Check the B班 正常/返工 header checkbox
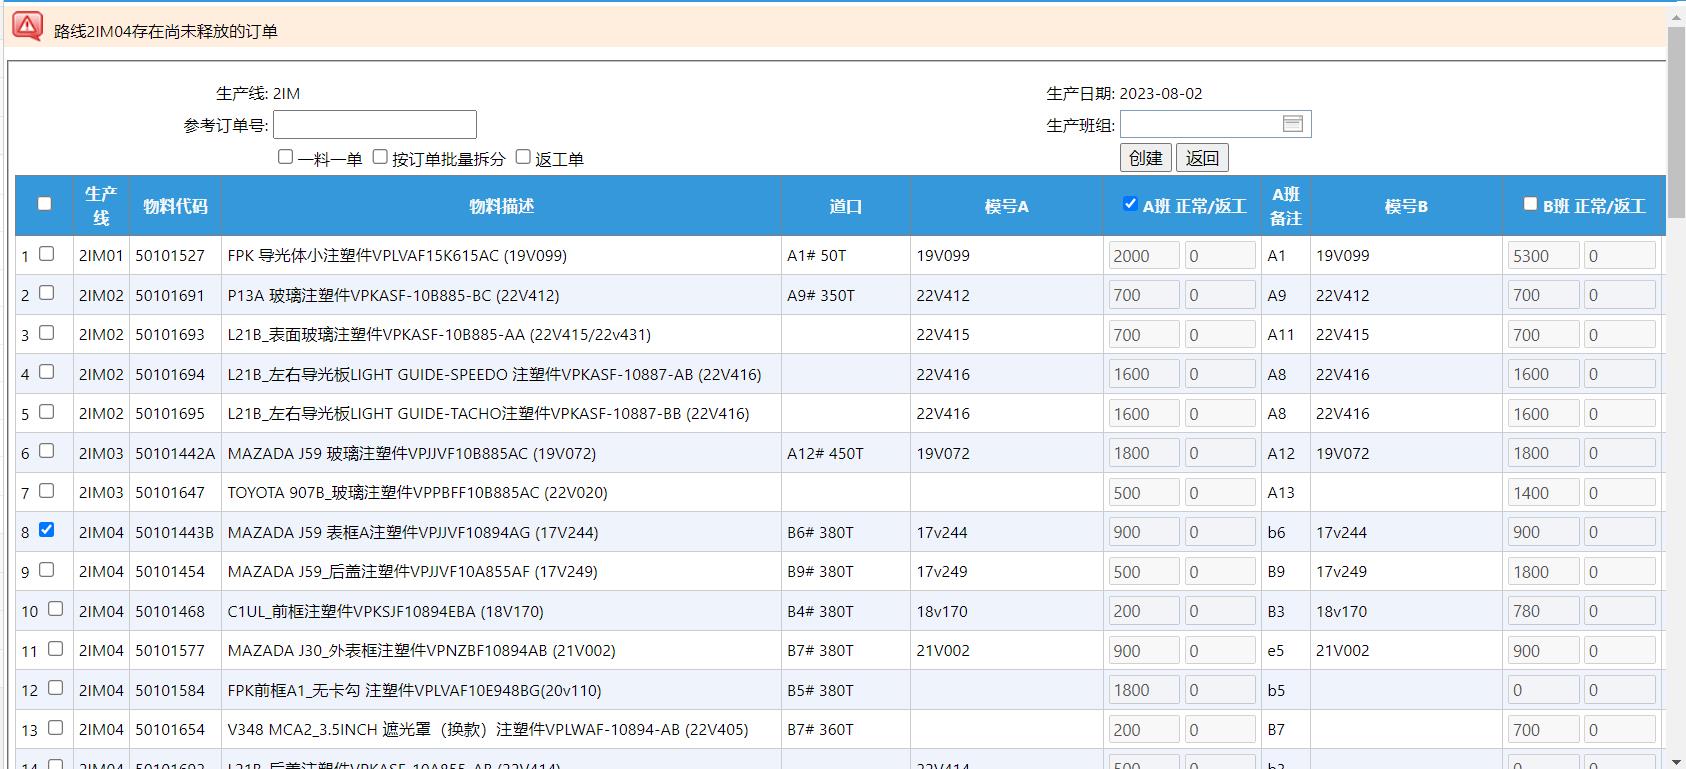This screenshot has width=1686, height=769. point(1530,204)
